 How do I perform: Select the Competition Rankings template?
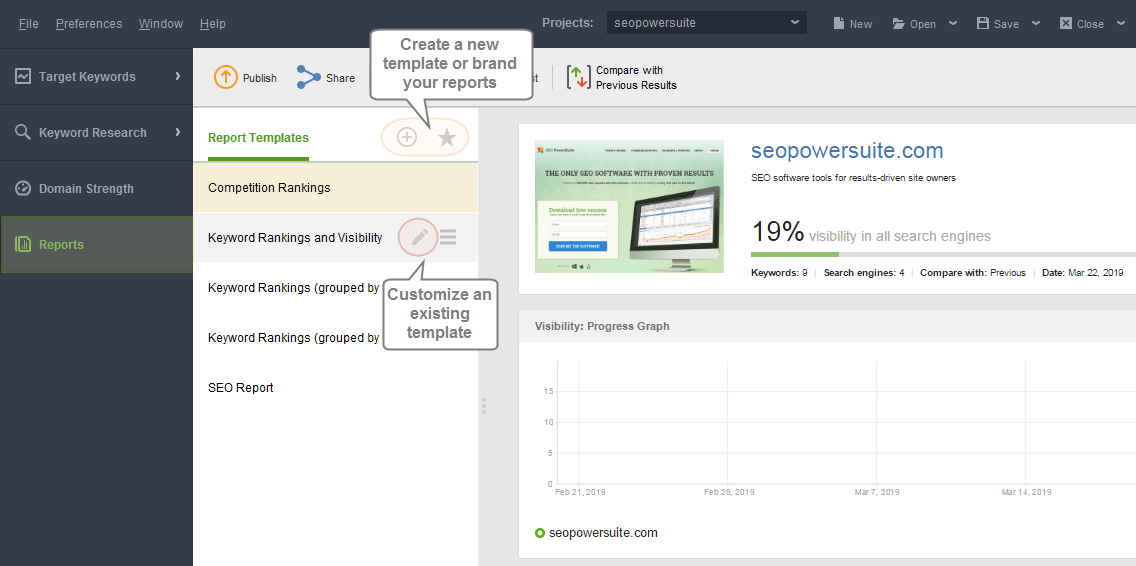[335, 188]
